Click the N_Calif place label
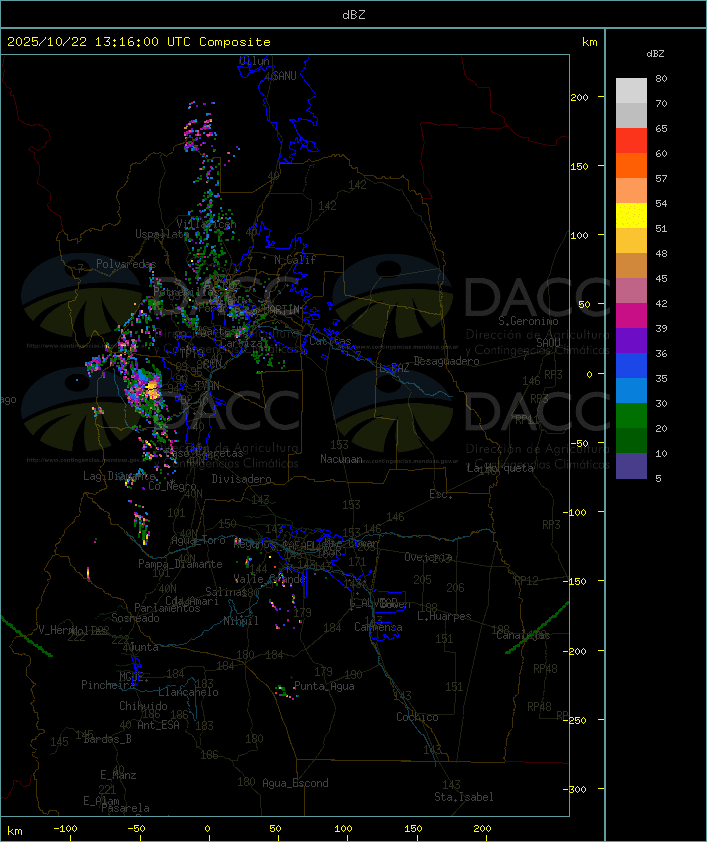The width and height of the screenshot is (707, 842). pyautogui.click(x=295, y=260)
